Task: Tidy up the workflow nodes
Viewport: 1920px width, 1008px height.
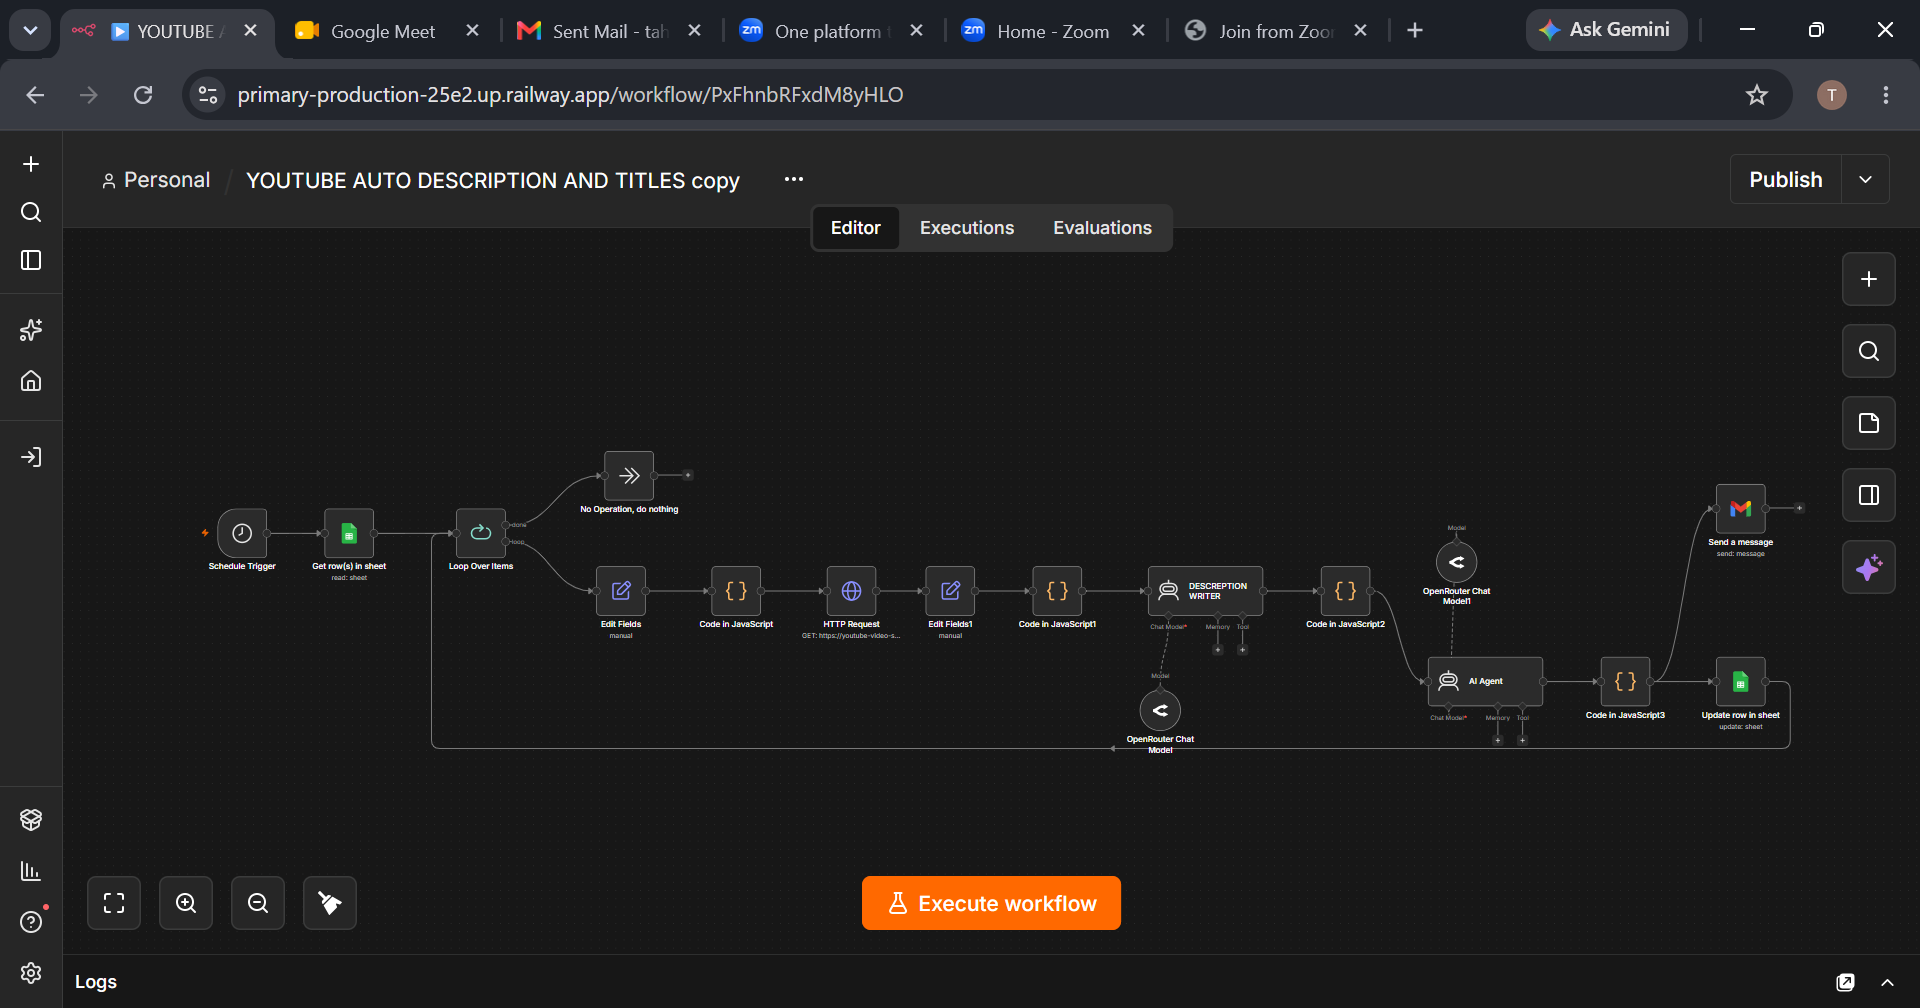Action: (330, 903)
